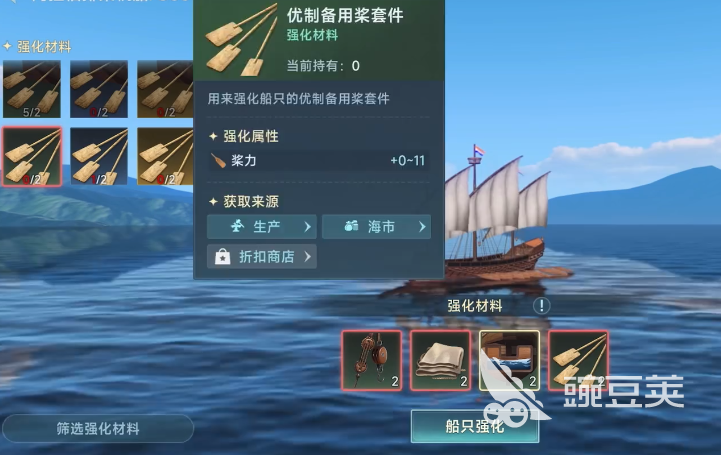Click the 船只强化 ship enhance button
The width and height of the screenshot is (721, 455).
475,427
